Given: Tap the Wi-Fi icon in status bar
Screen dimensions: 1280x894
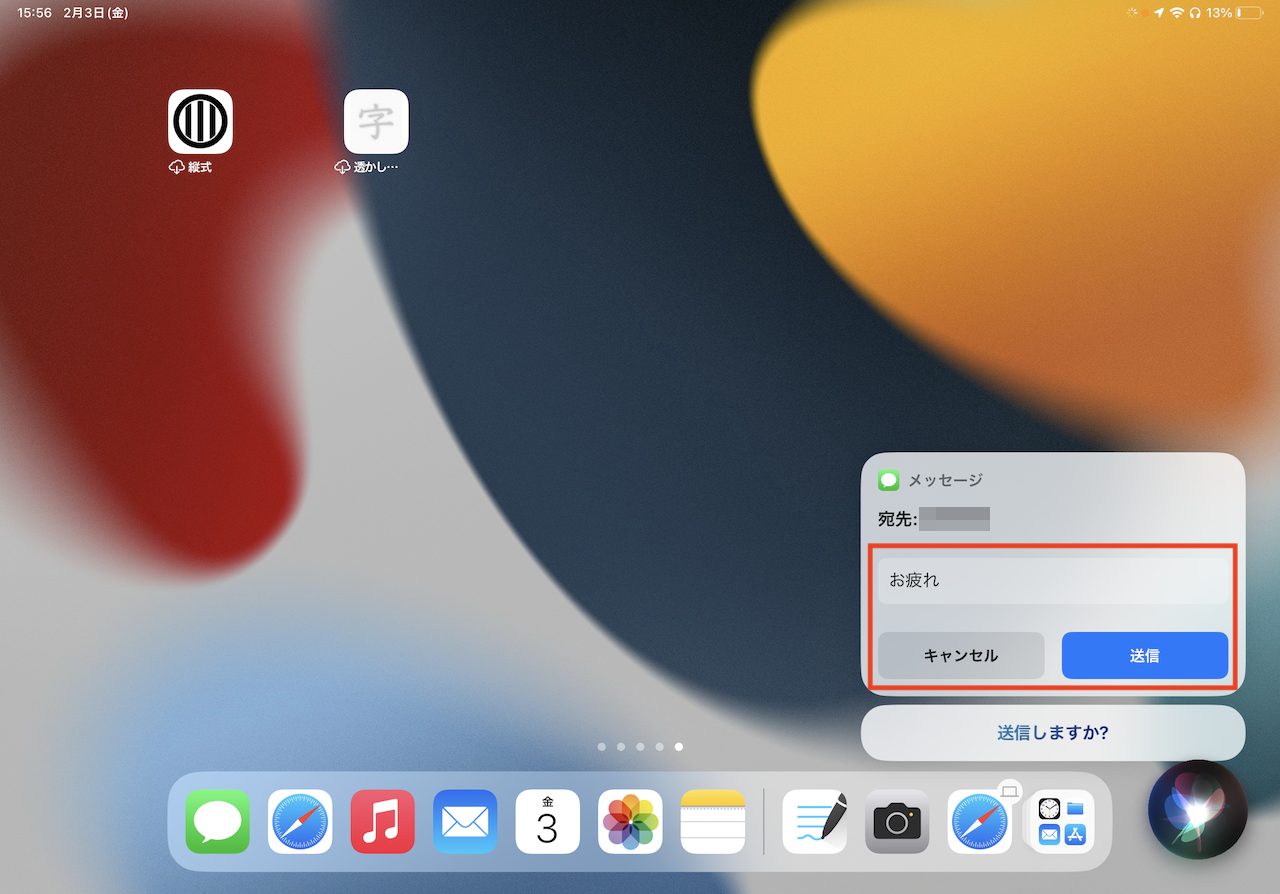Looking at the screenshot, I should click(x=1177, y=13).
